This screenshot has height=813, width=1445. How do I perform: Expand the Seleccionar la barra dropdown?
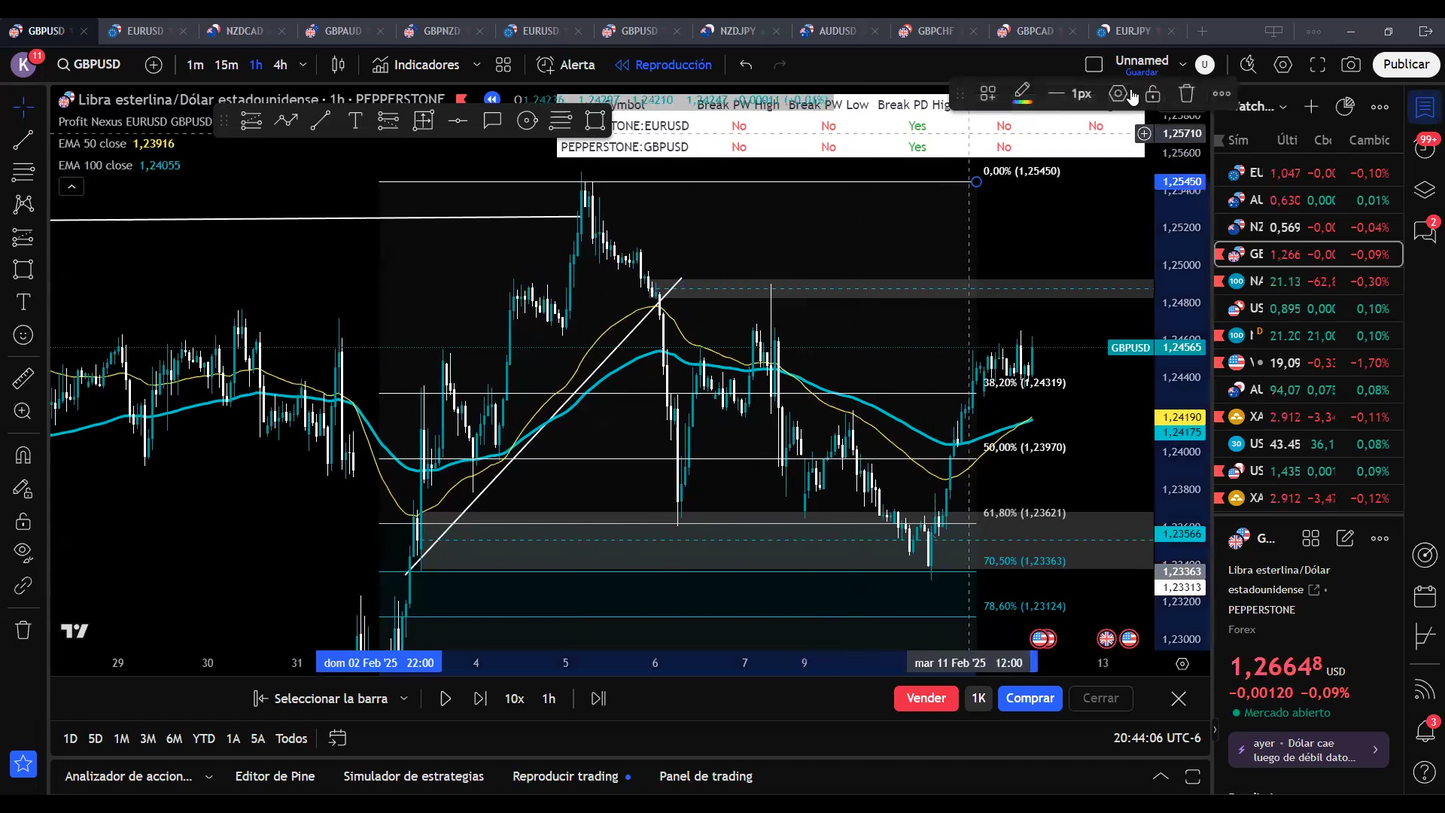(x=404, y=699)
